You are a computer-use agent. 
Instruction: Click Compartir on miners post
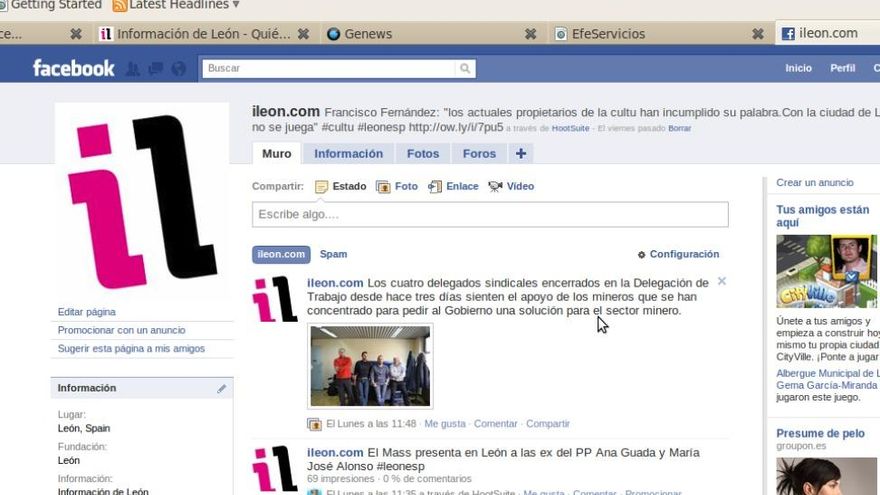coord(548,424)
